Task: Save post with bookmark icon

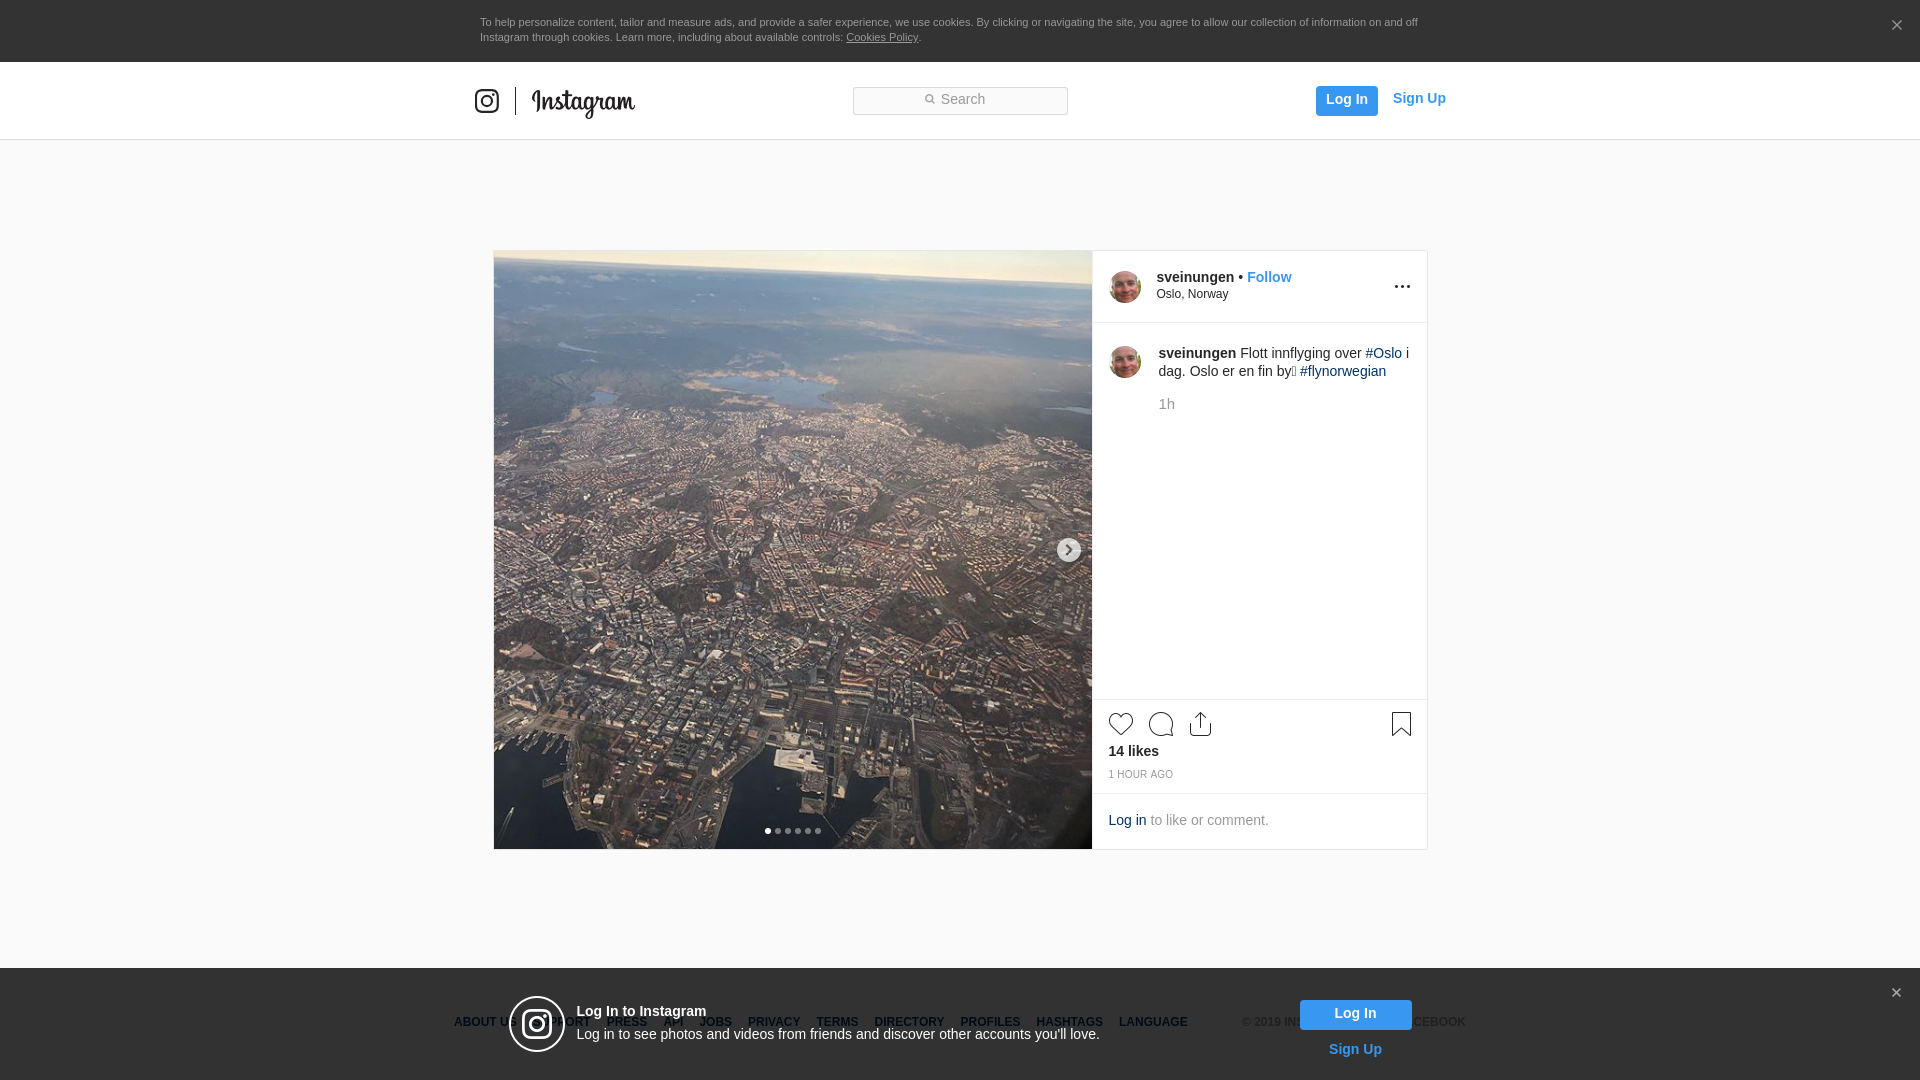Action: (x=1401, y=724)
